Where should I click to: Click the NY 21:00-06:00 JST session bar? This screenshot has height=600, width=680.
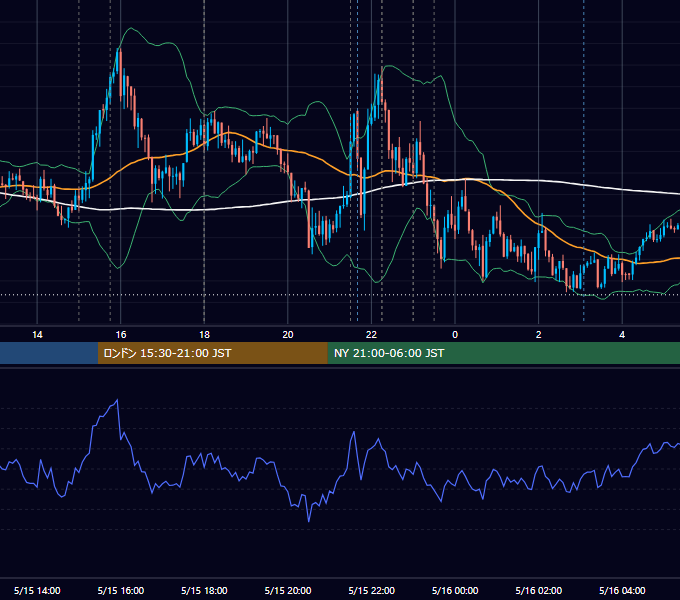503,353
